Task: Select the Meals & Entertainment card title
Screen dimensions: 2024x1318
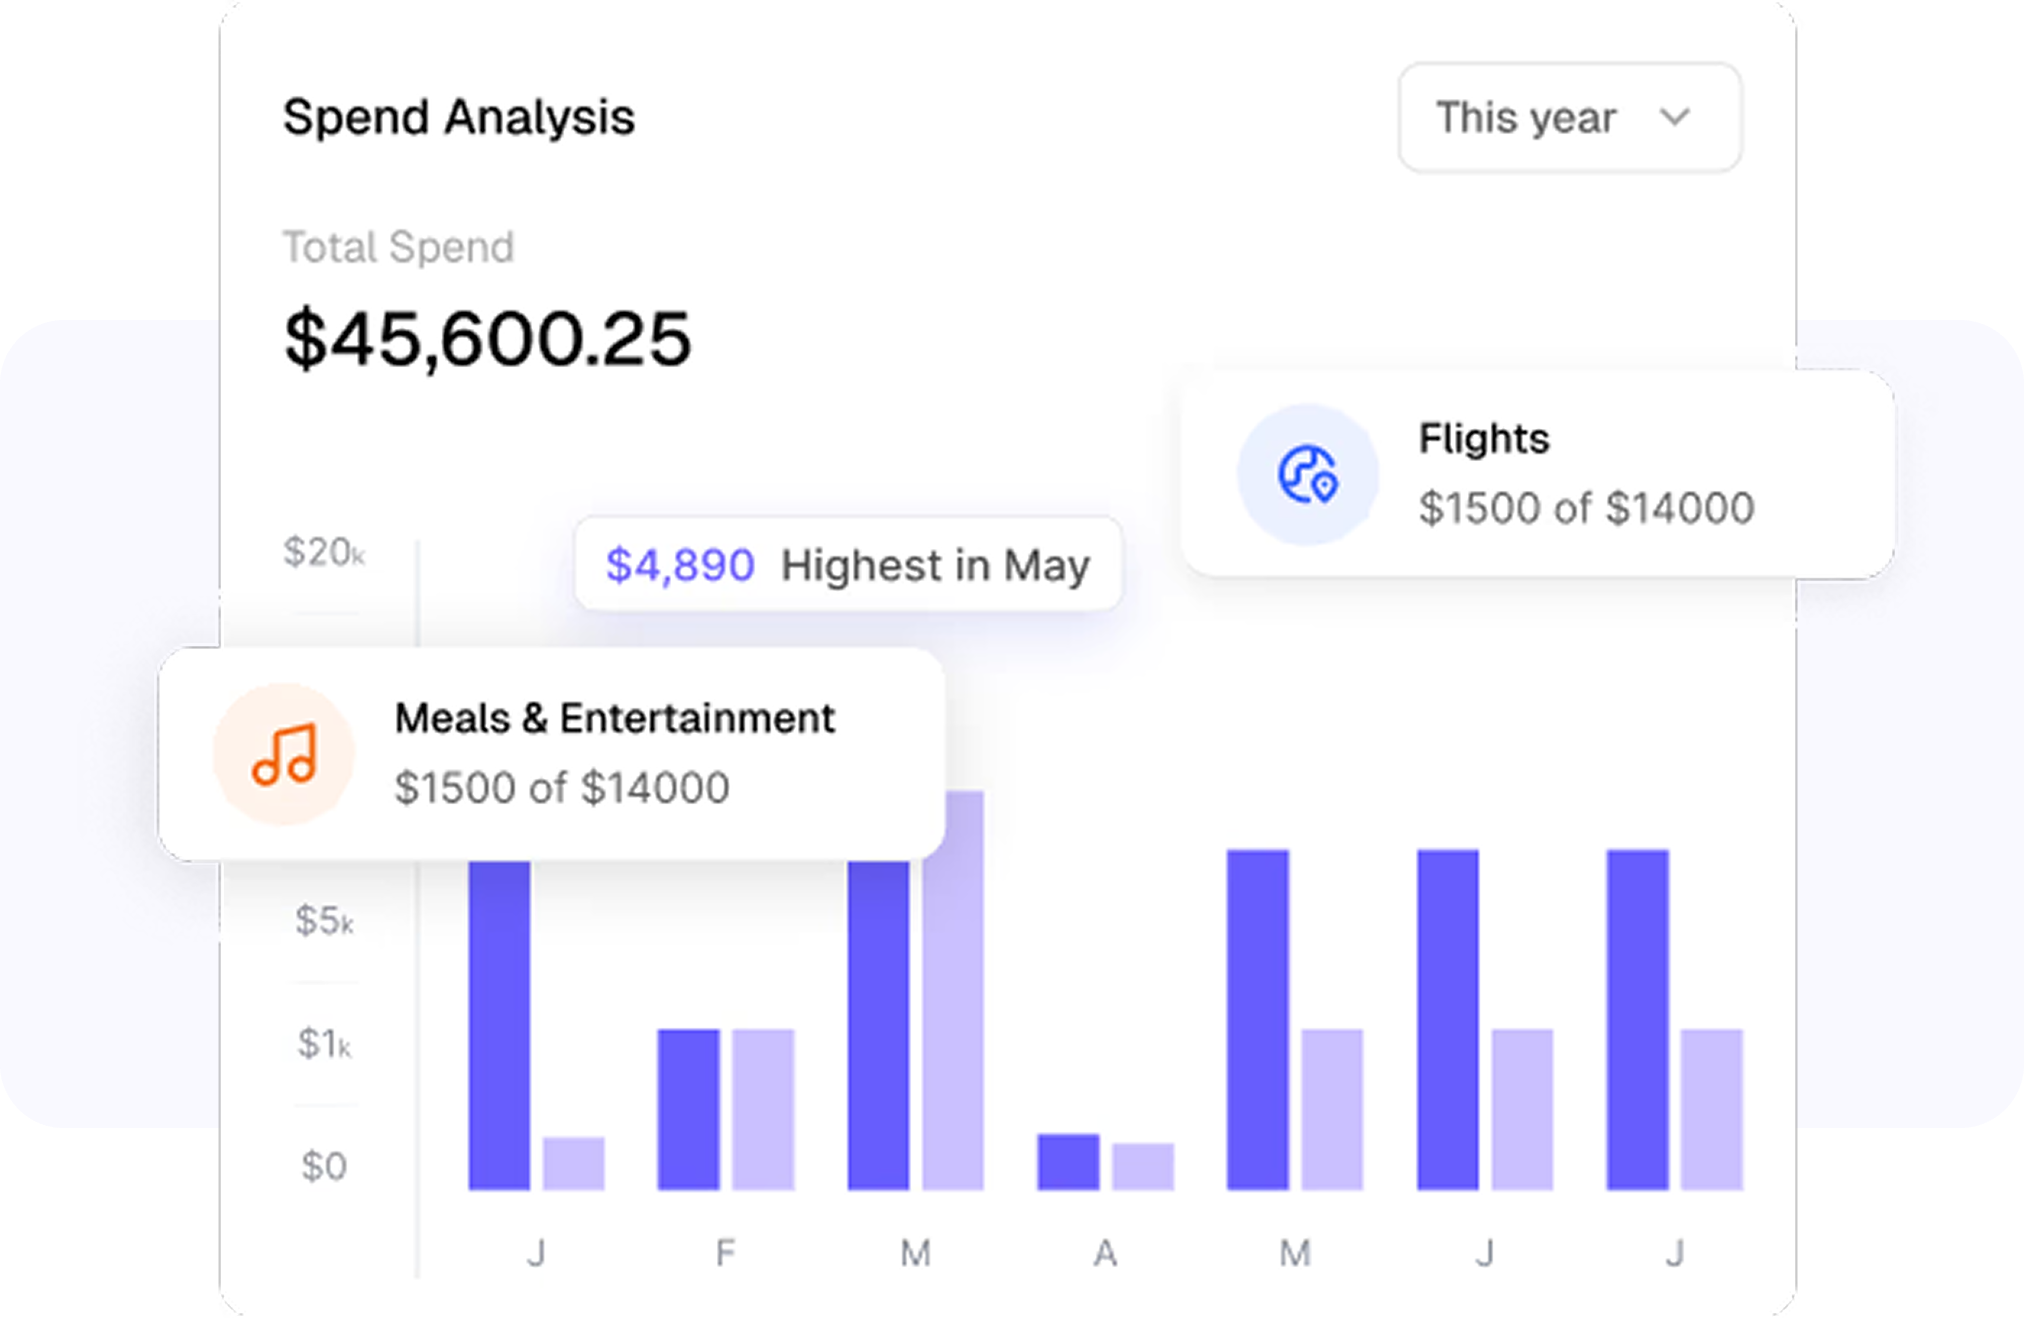Action: [614, 719]
